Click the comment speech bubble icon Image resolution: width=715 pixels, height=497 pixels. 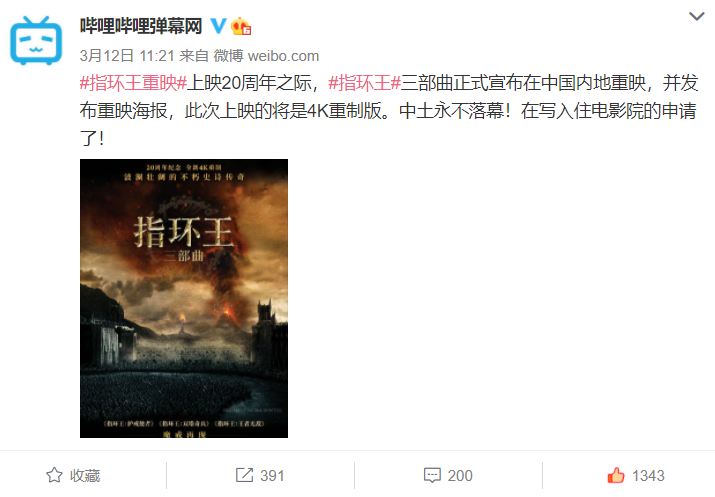[x=432, y=475]
